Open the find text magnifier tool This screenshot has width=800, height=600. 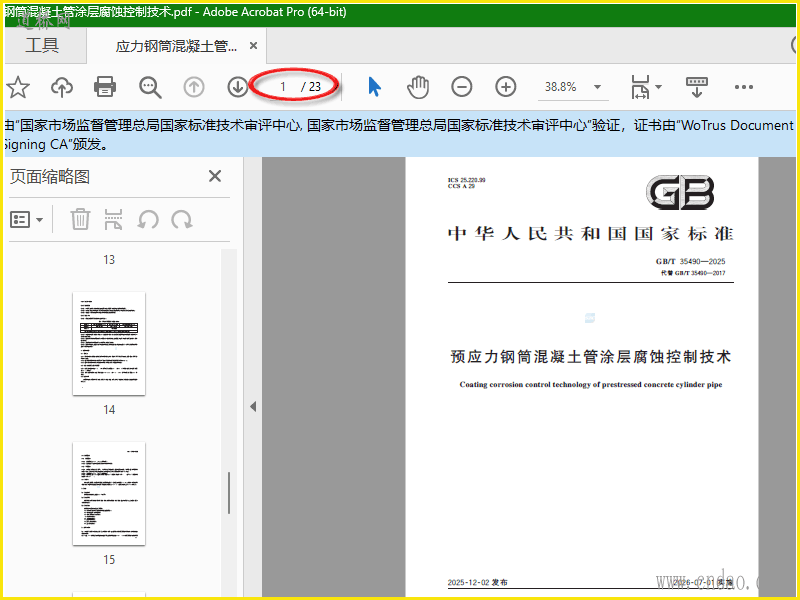(x=150, y=87)
